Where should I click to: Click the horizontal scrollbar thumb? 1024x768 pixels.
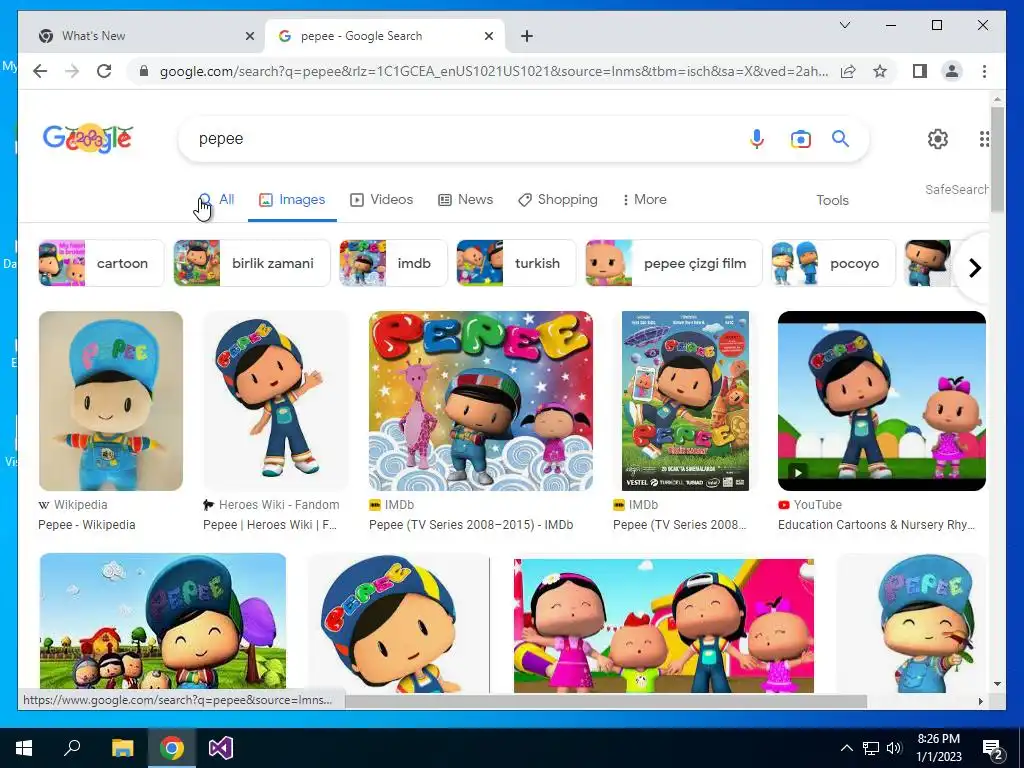[605, 701]
